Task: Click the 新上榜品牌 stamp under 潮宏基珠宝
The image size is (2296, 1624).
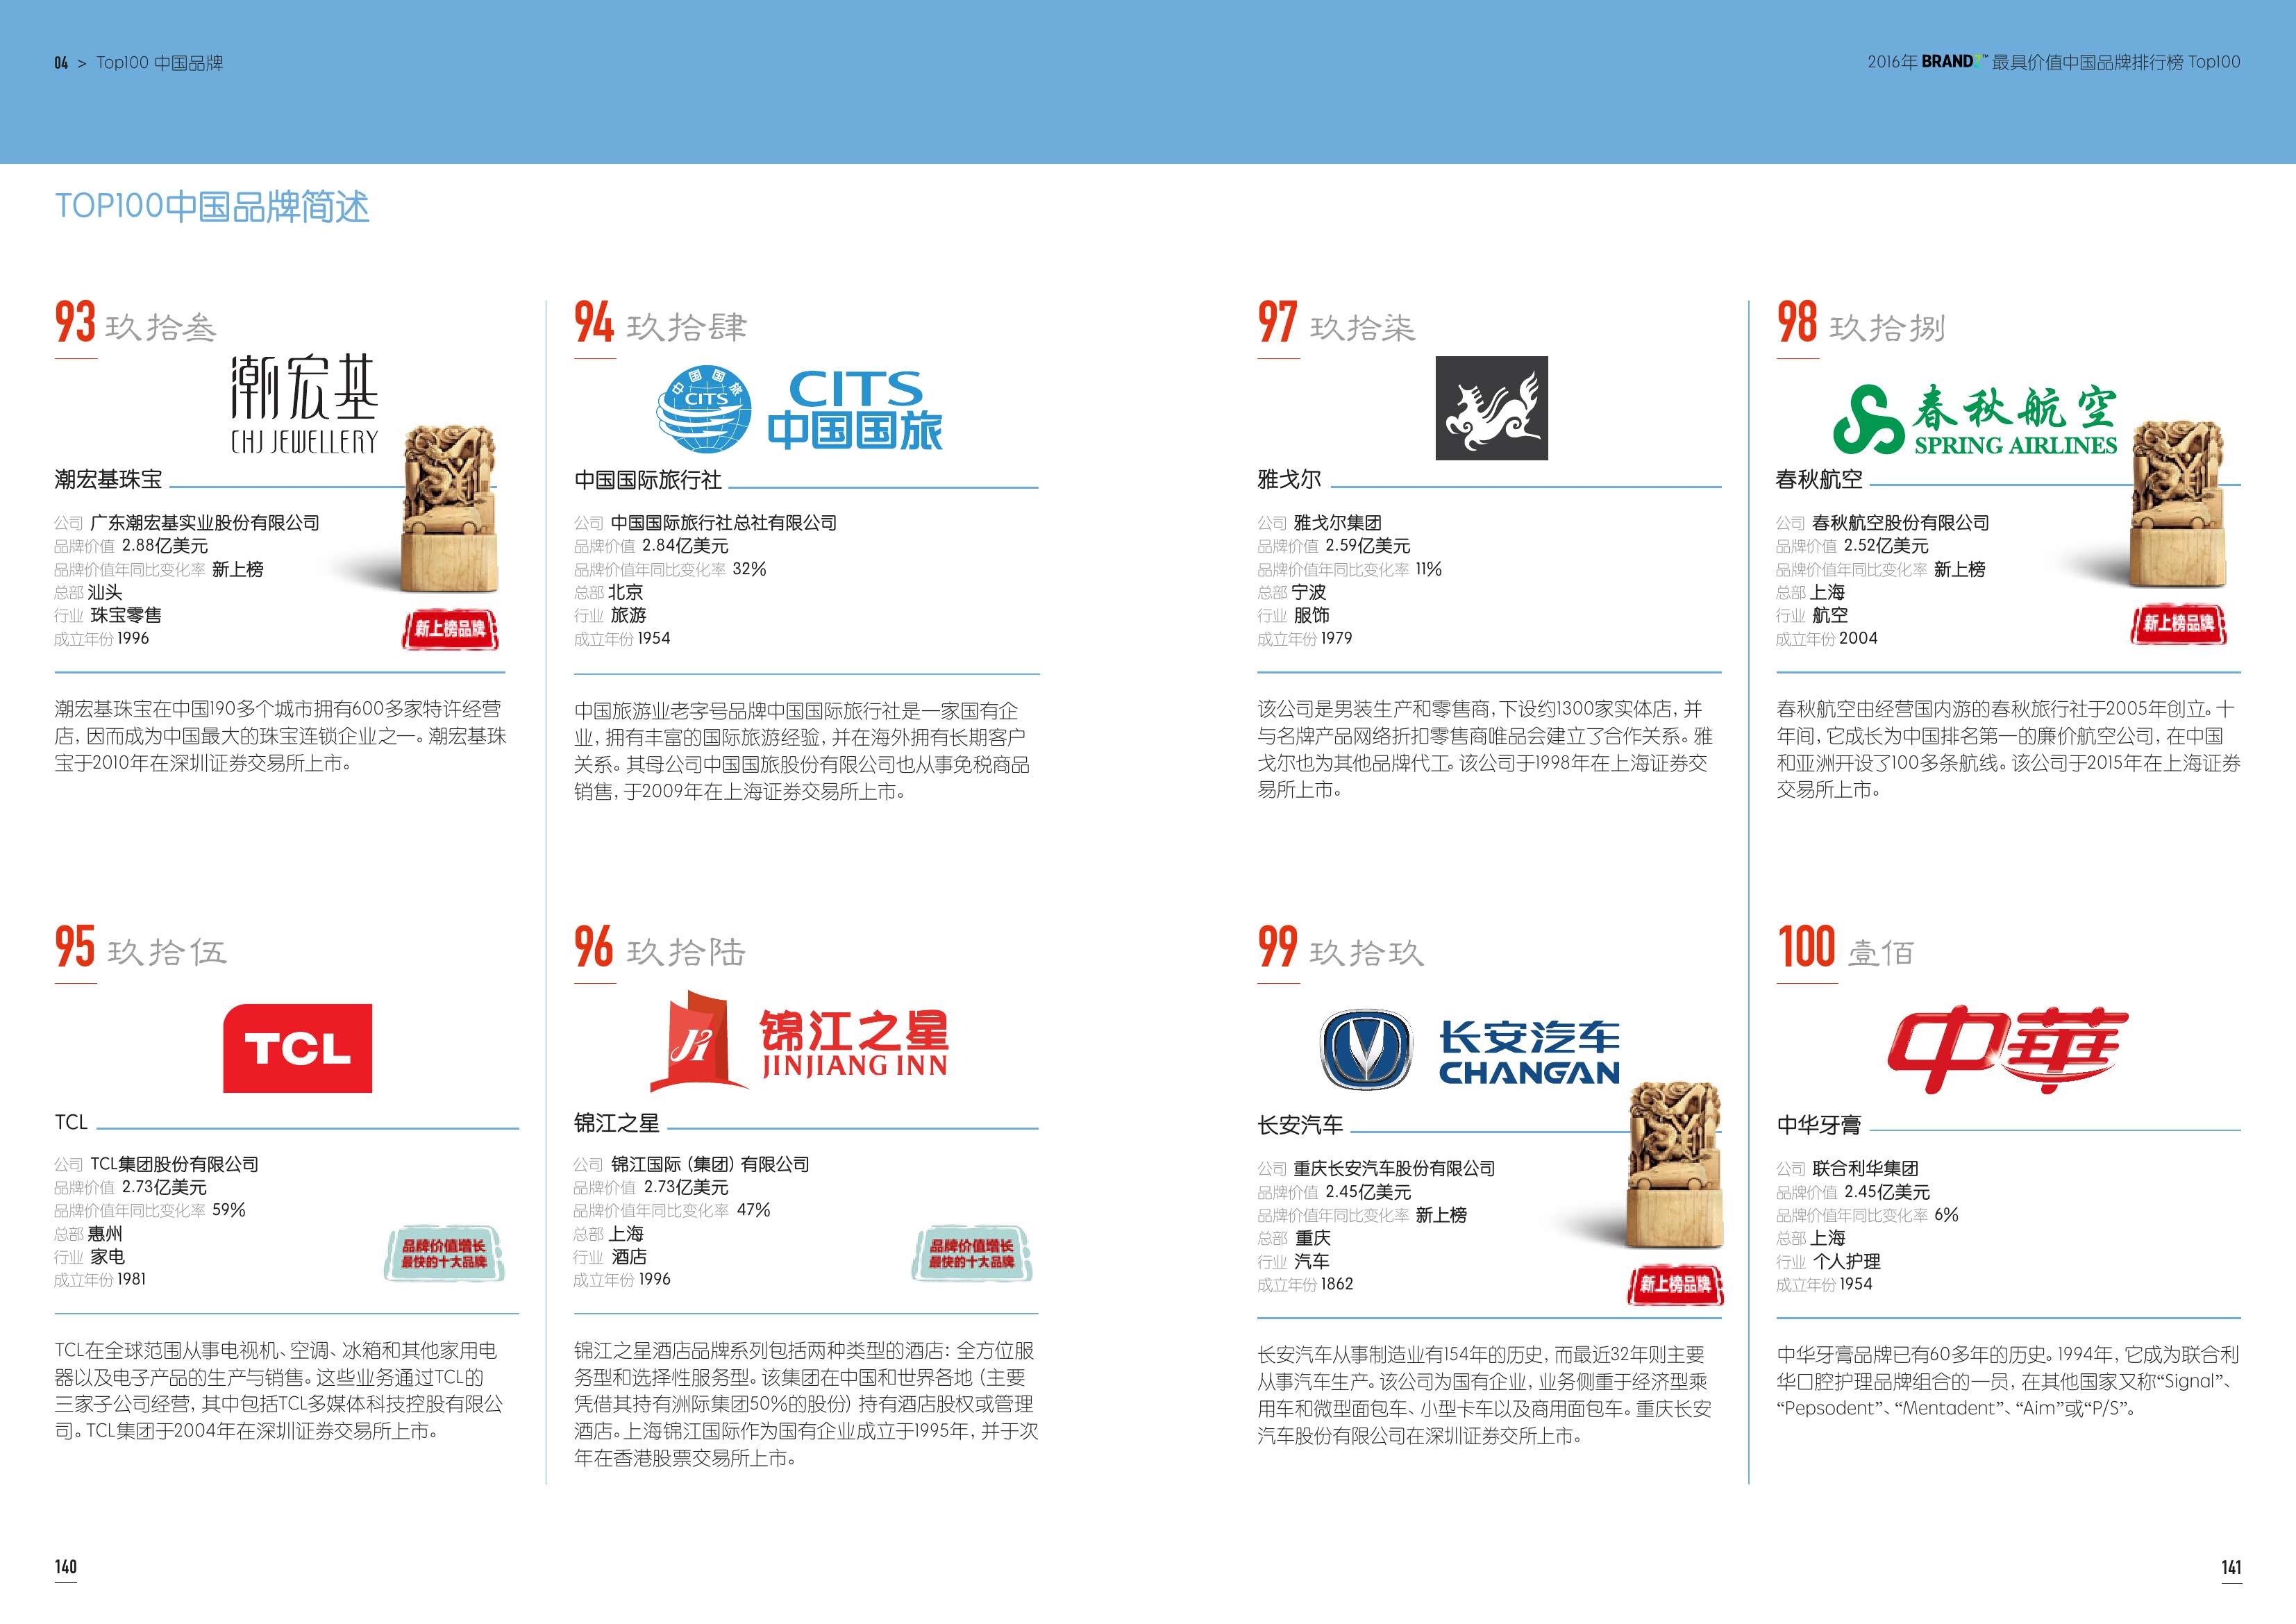Action: [x=450, y=629]
